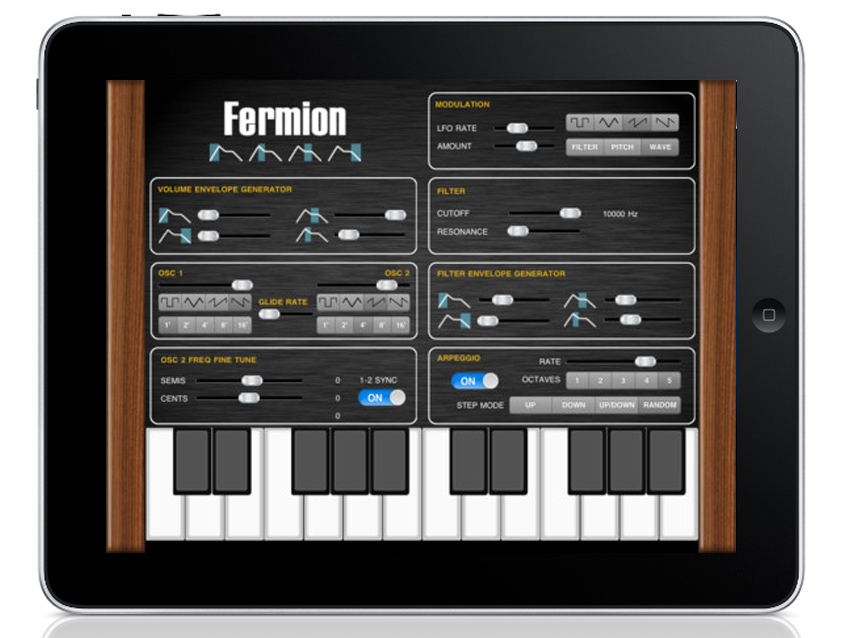Click the Volume Envelope sustain icon

(312, 216)
